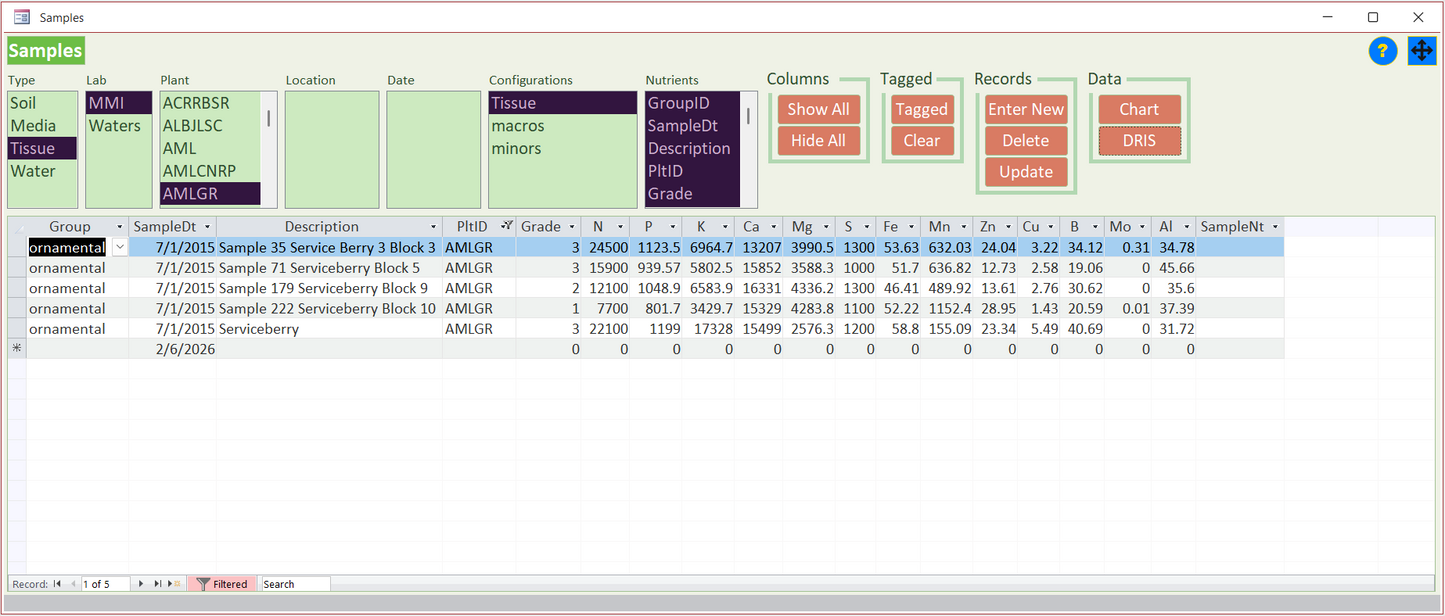Screen dimensions: 1445x616
Task: Open the SampleDt column filter dropdown
Action: pyautogui.click(x=208, y=227)
